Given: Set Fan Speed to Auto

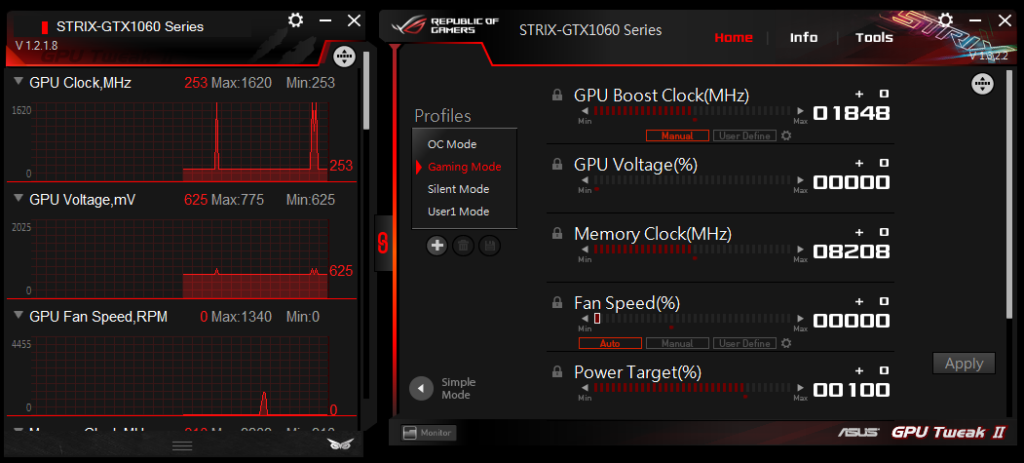Looking at the screenshot, I should pos(611,343).
